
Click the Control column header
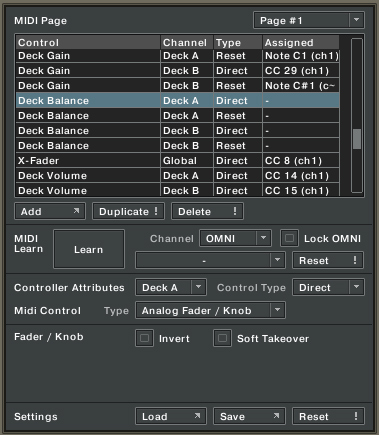[x=88, y=42]
